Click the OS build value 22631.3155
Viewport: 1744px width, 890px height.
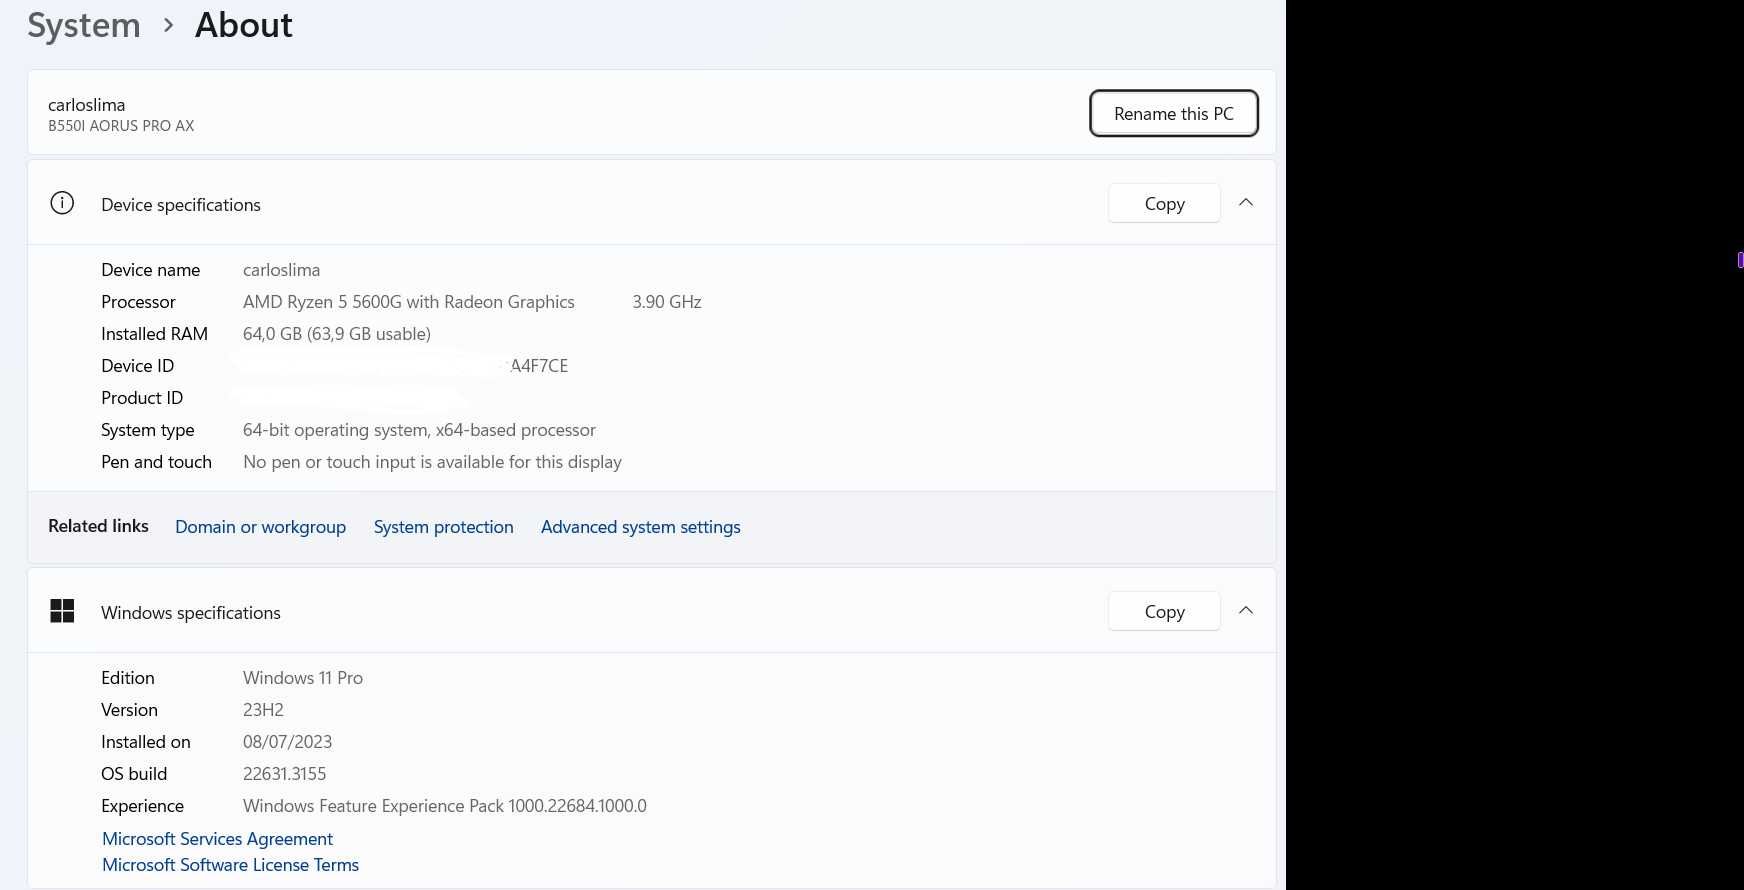pyautogui.click(x=284, y=774)
